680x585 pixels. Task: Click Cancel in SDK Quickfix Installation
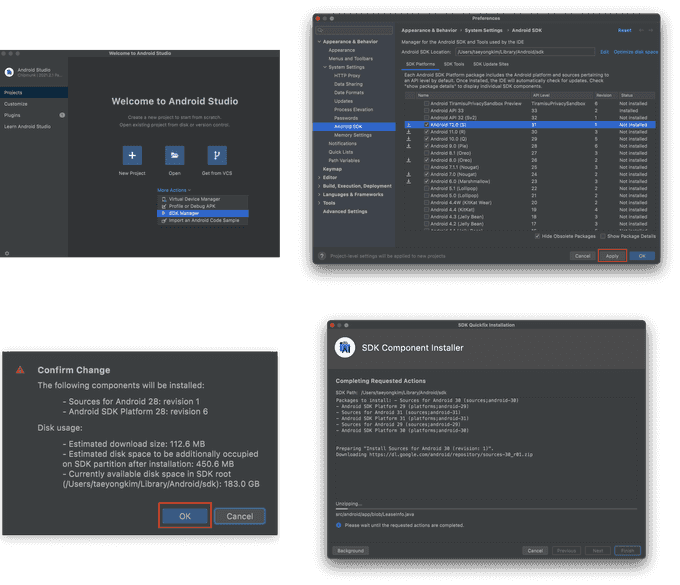535,551
